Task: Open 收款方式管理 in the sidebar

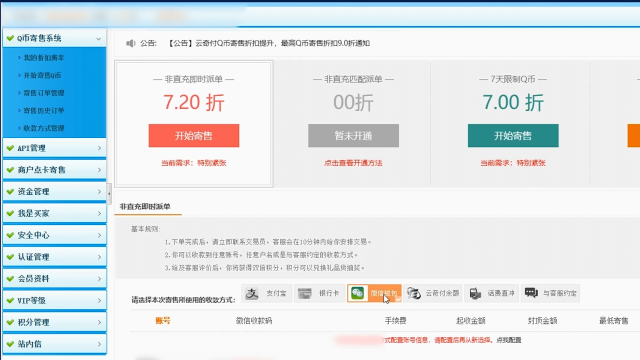Action: click(x=44, y=128)
